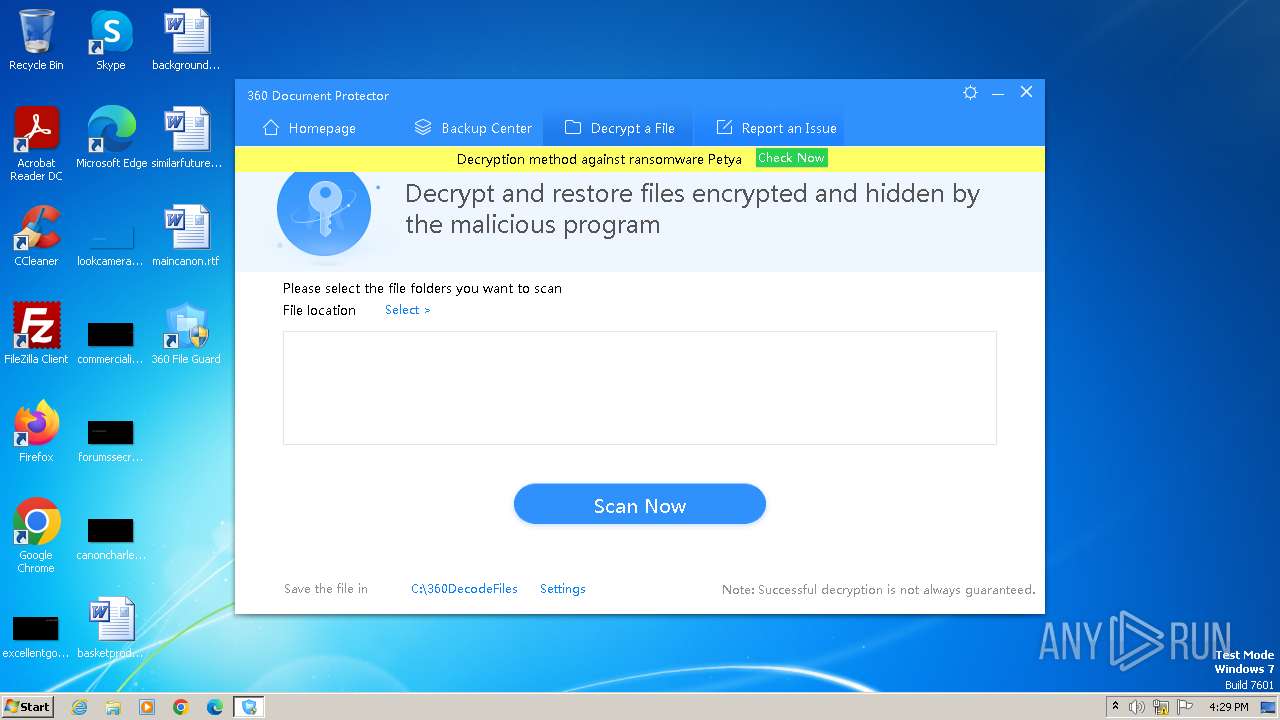
Task: Open the Start menu
Action: [x=28, y=706]
